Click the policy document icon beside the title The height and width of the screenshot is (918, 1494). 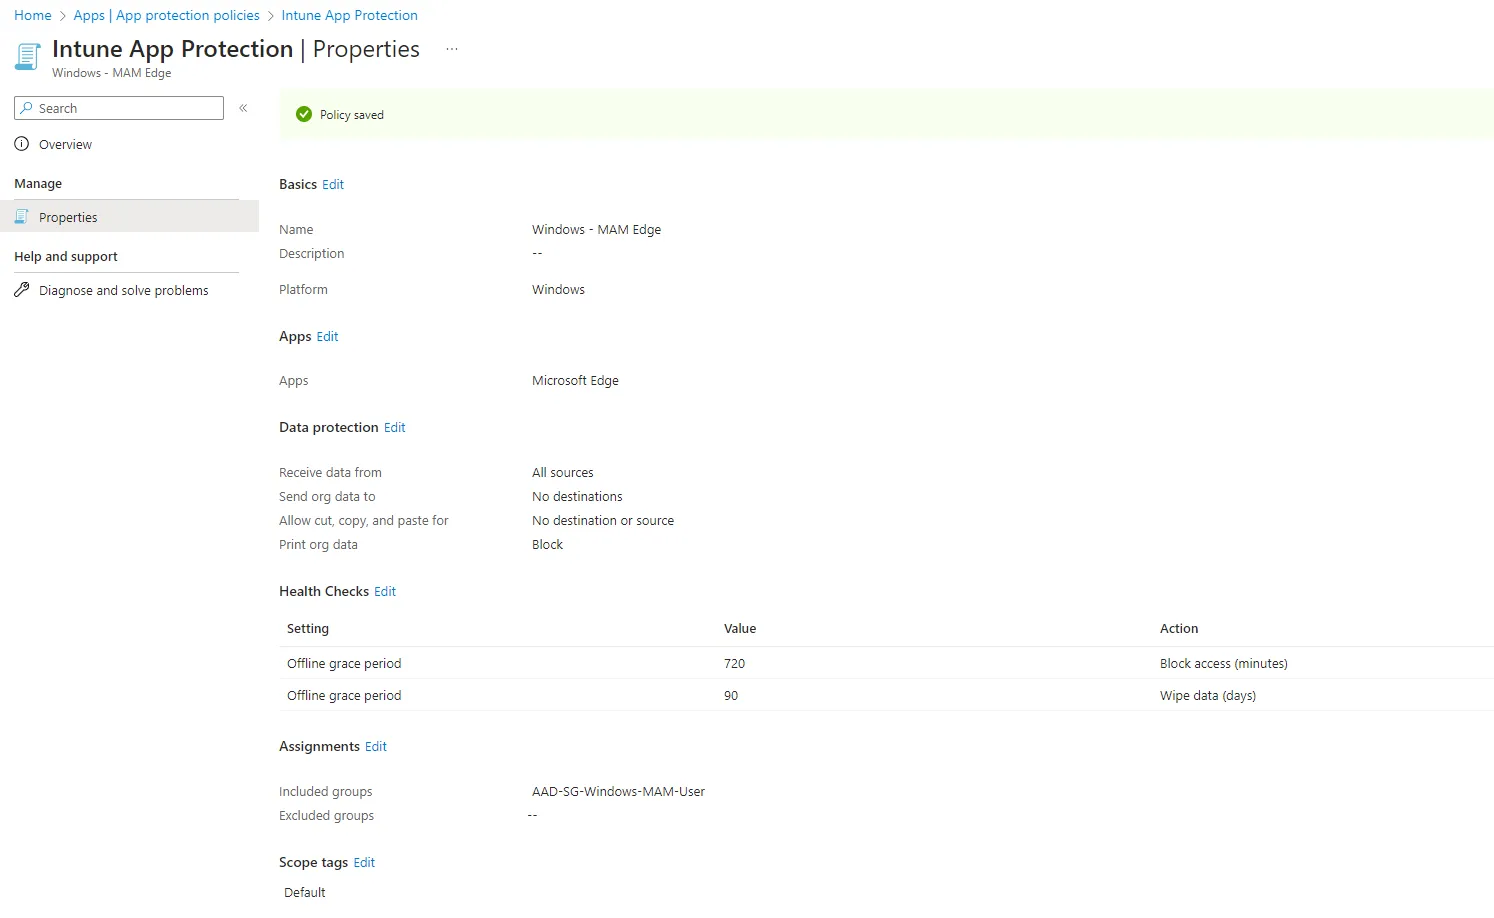click(x=28, y=56)
